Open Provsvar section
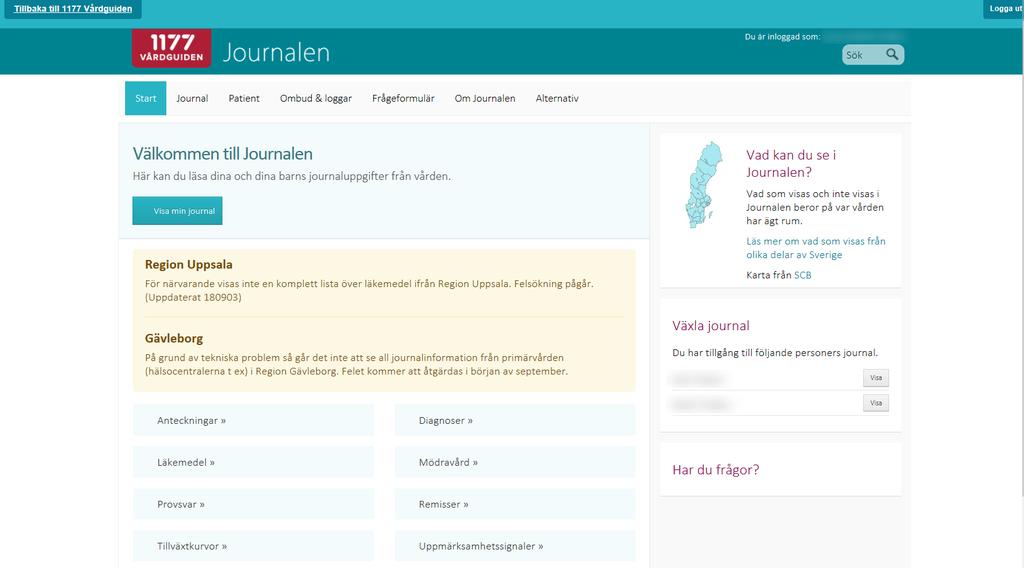Image resolution: width=1024 pixels, height=568 pixels. click(253, 504)
